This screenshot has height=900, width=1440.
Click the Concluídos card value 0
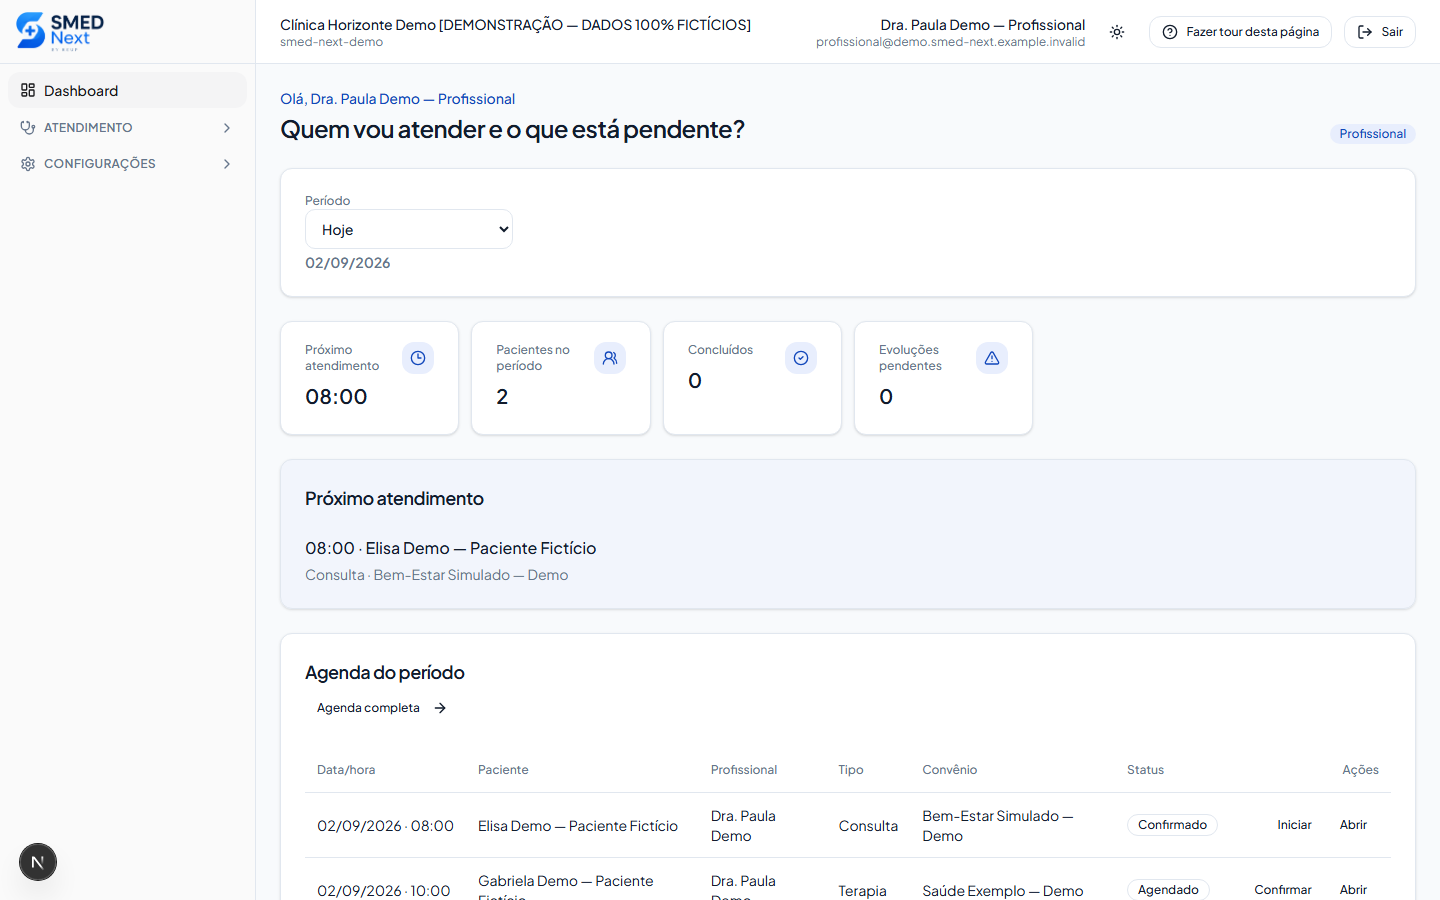pyautogui.click(x=695, y=381)
